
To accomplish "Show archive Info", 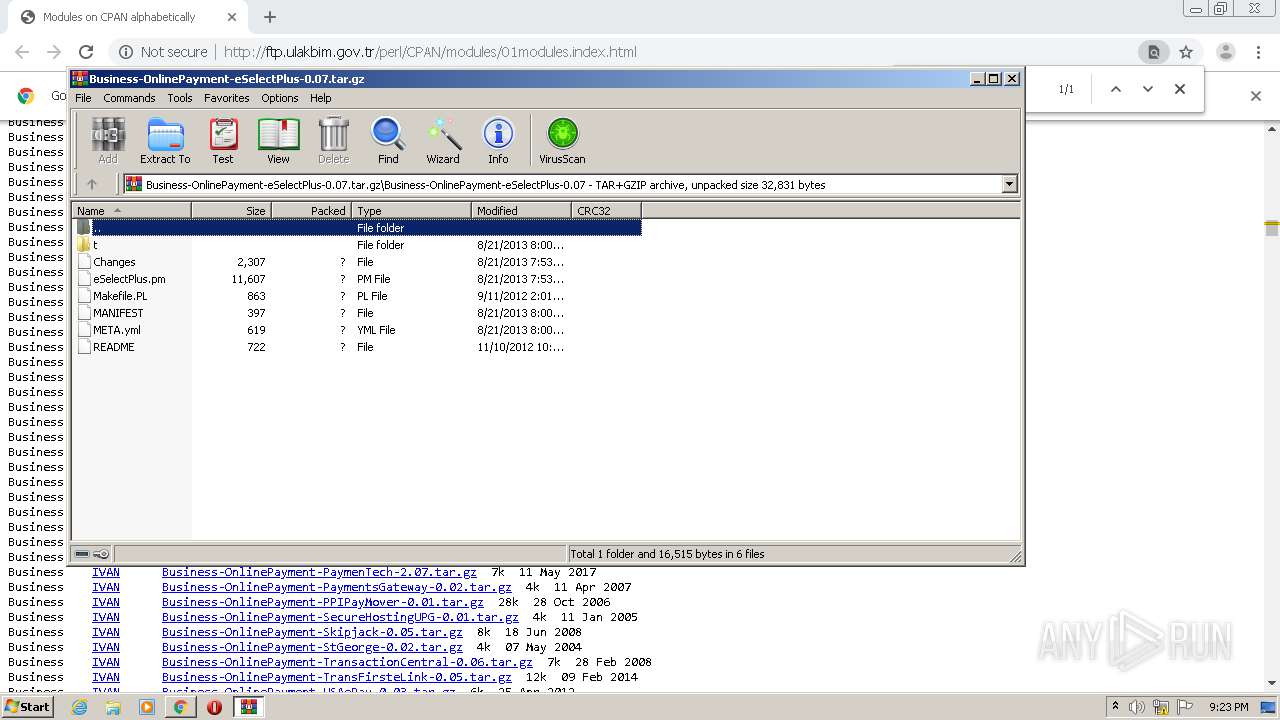I will (498, 140).
